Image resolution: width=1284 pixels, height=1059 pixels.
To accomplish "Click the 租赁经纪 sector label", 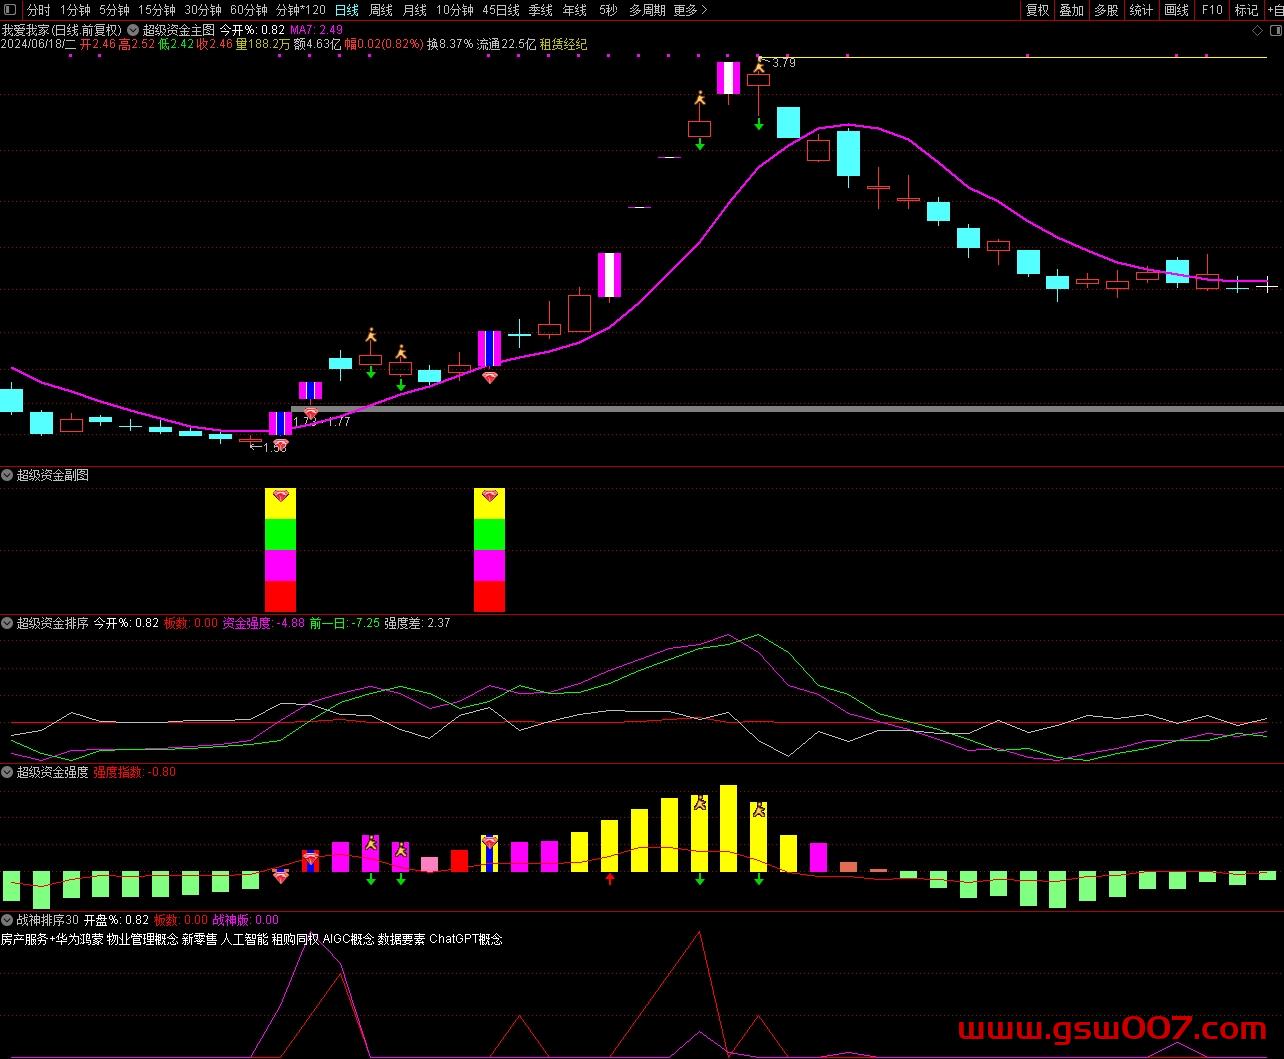I will coord(564,44).
